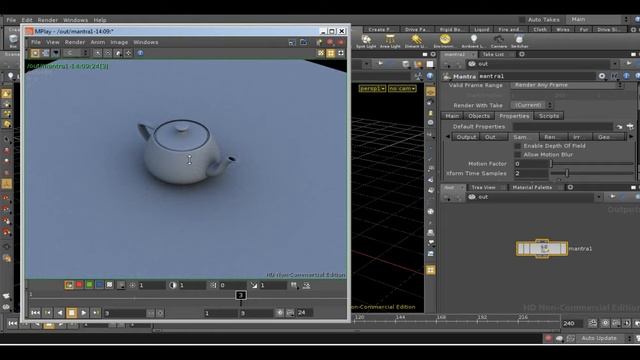This screenshot has width=640, height=360.
Task: Click the mantra1 node in network view
Action: 542,249
